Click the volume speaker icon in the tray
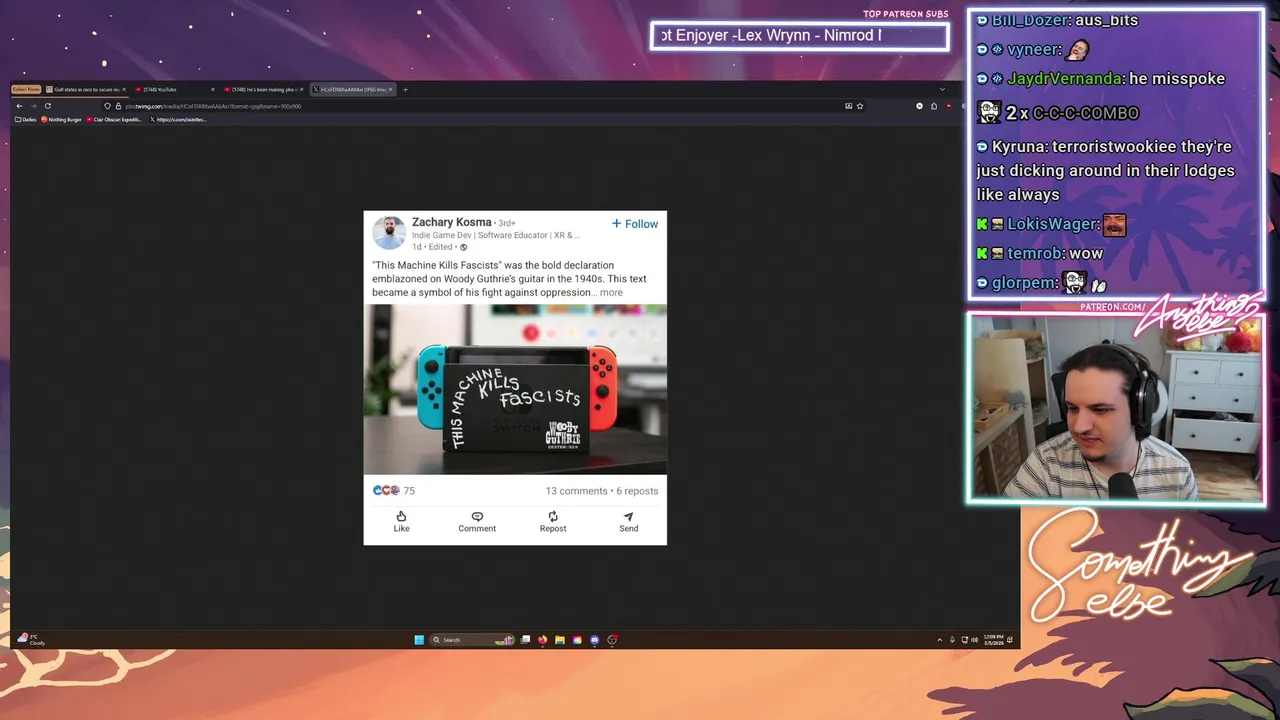 click(x=975, y=640)
